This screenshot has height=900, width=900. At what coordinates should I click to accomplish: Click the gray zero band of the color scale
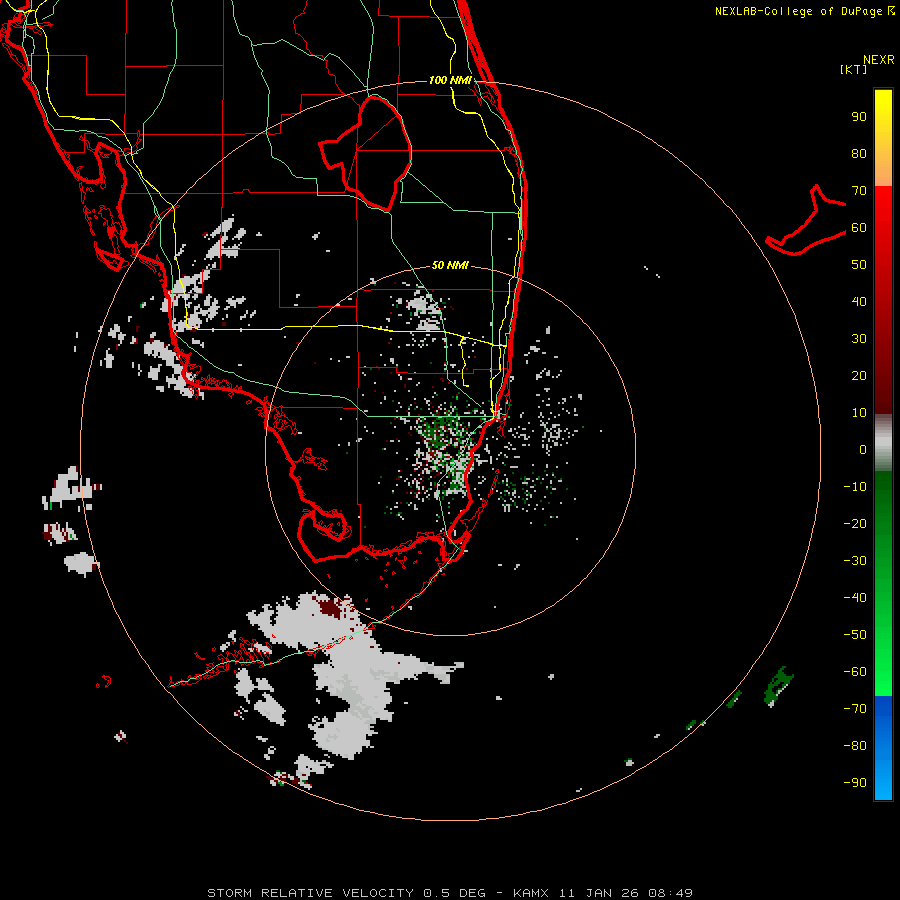click(x=883, y=443)
